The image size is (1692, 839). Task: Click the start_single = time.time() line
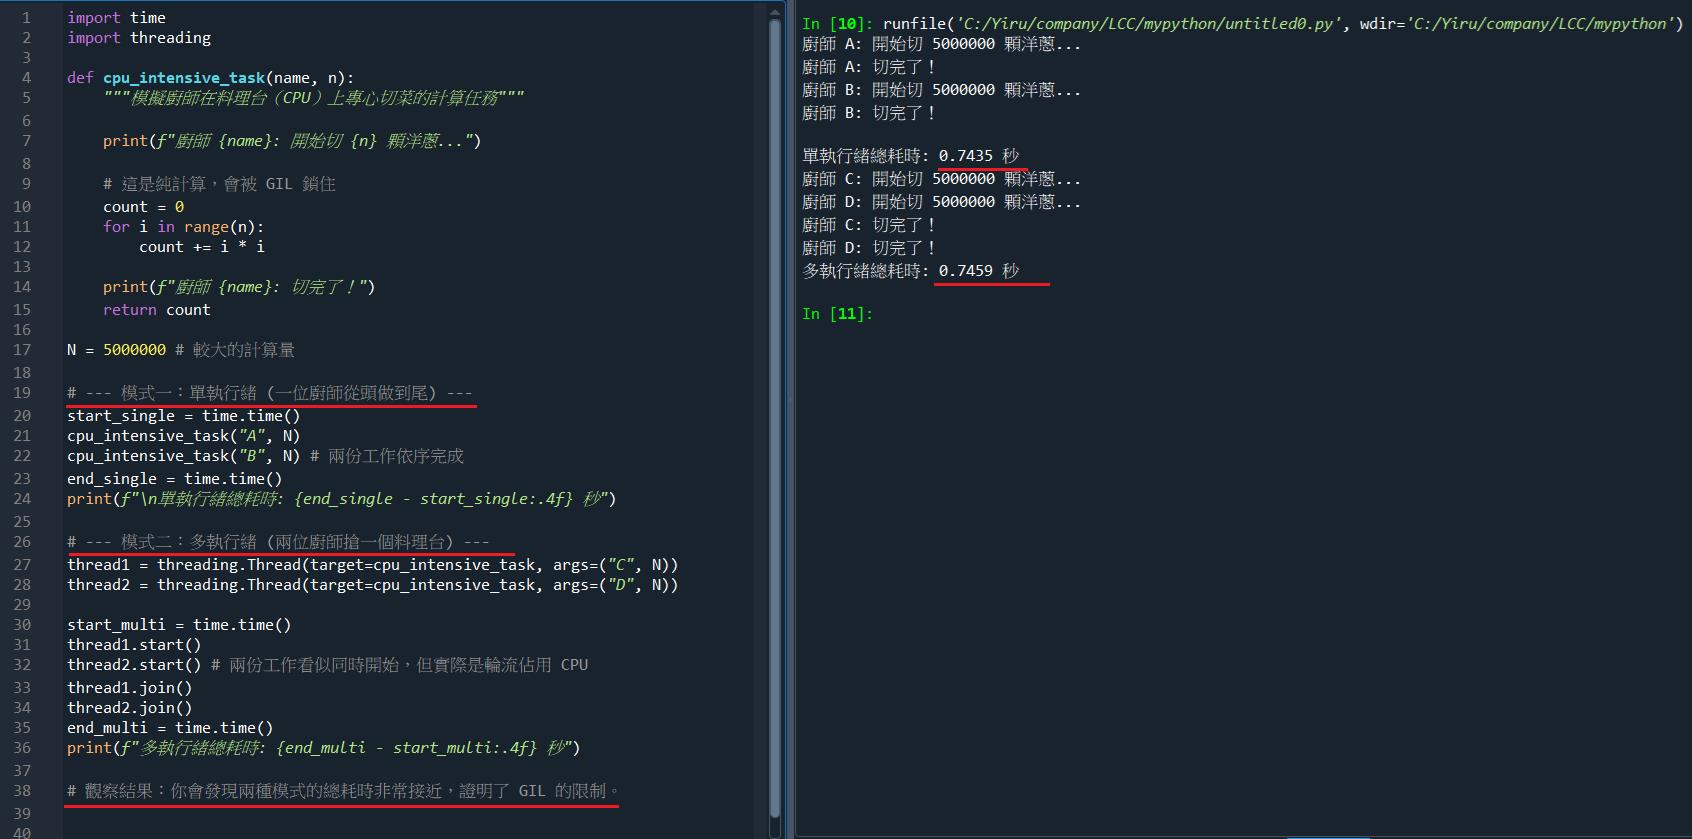coord(183,416)
